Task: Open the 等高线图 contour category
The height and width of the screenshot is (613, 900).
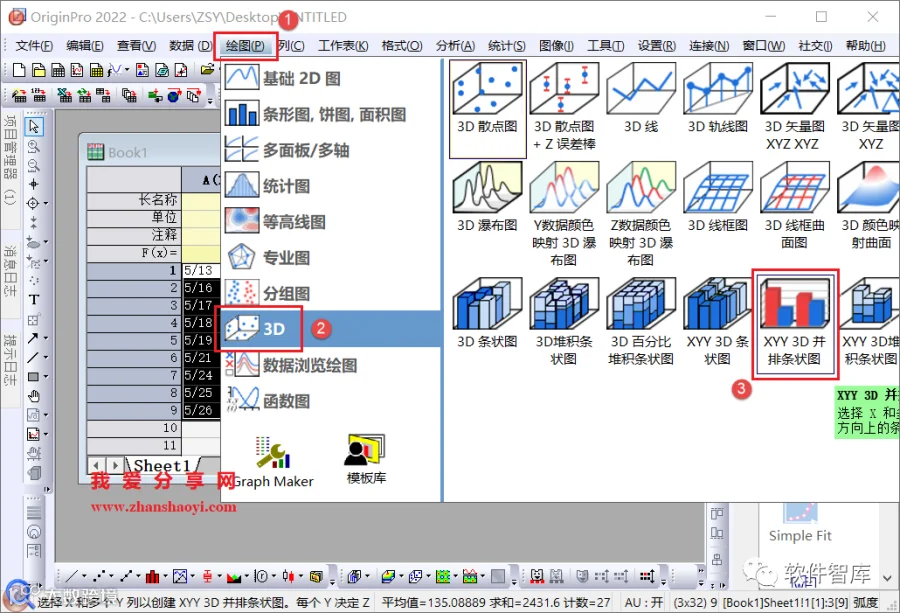Action: tap(331, 222)
